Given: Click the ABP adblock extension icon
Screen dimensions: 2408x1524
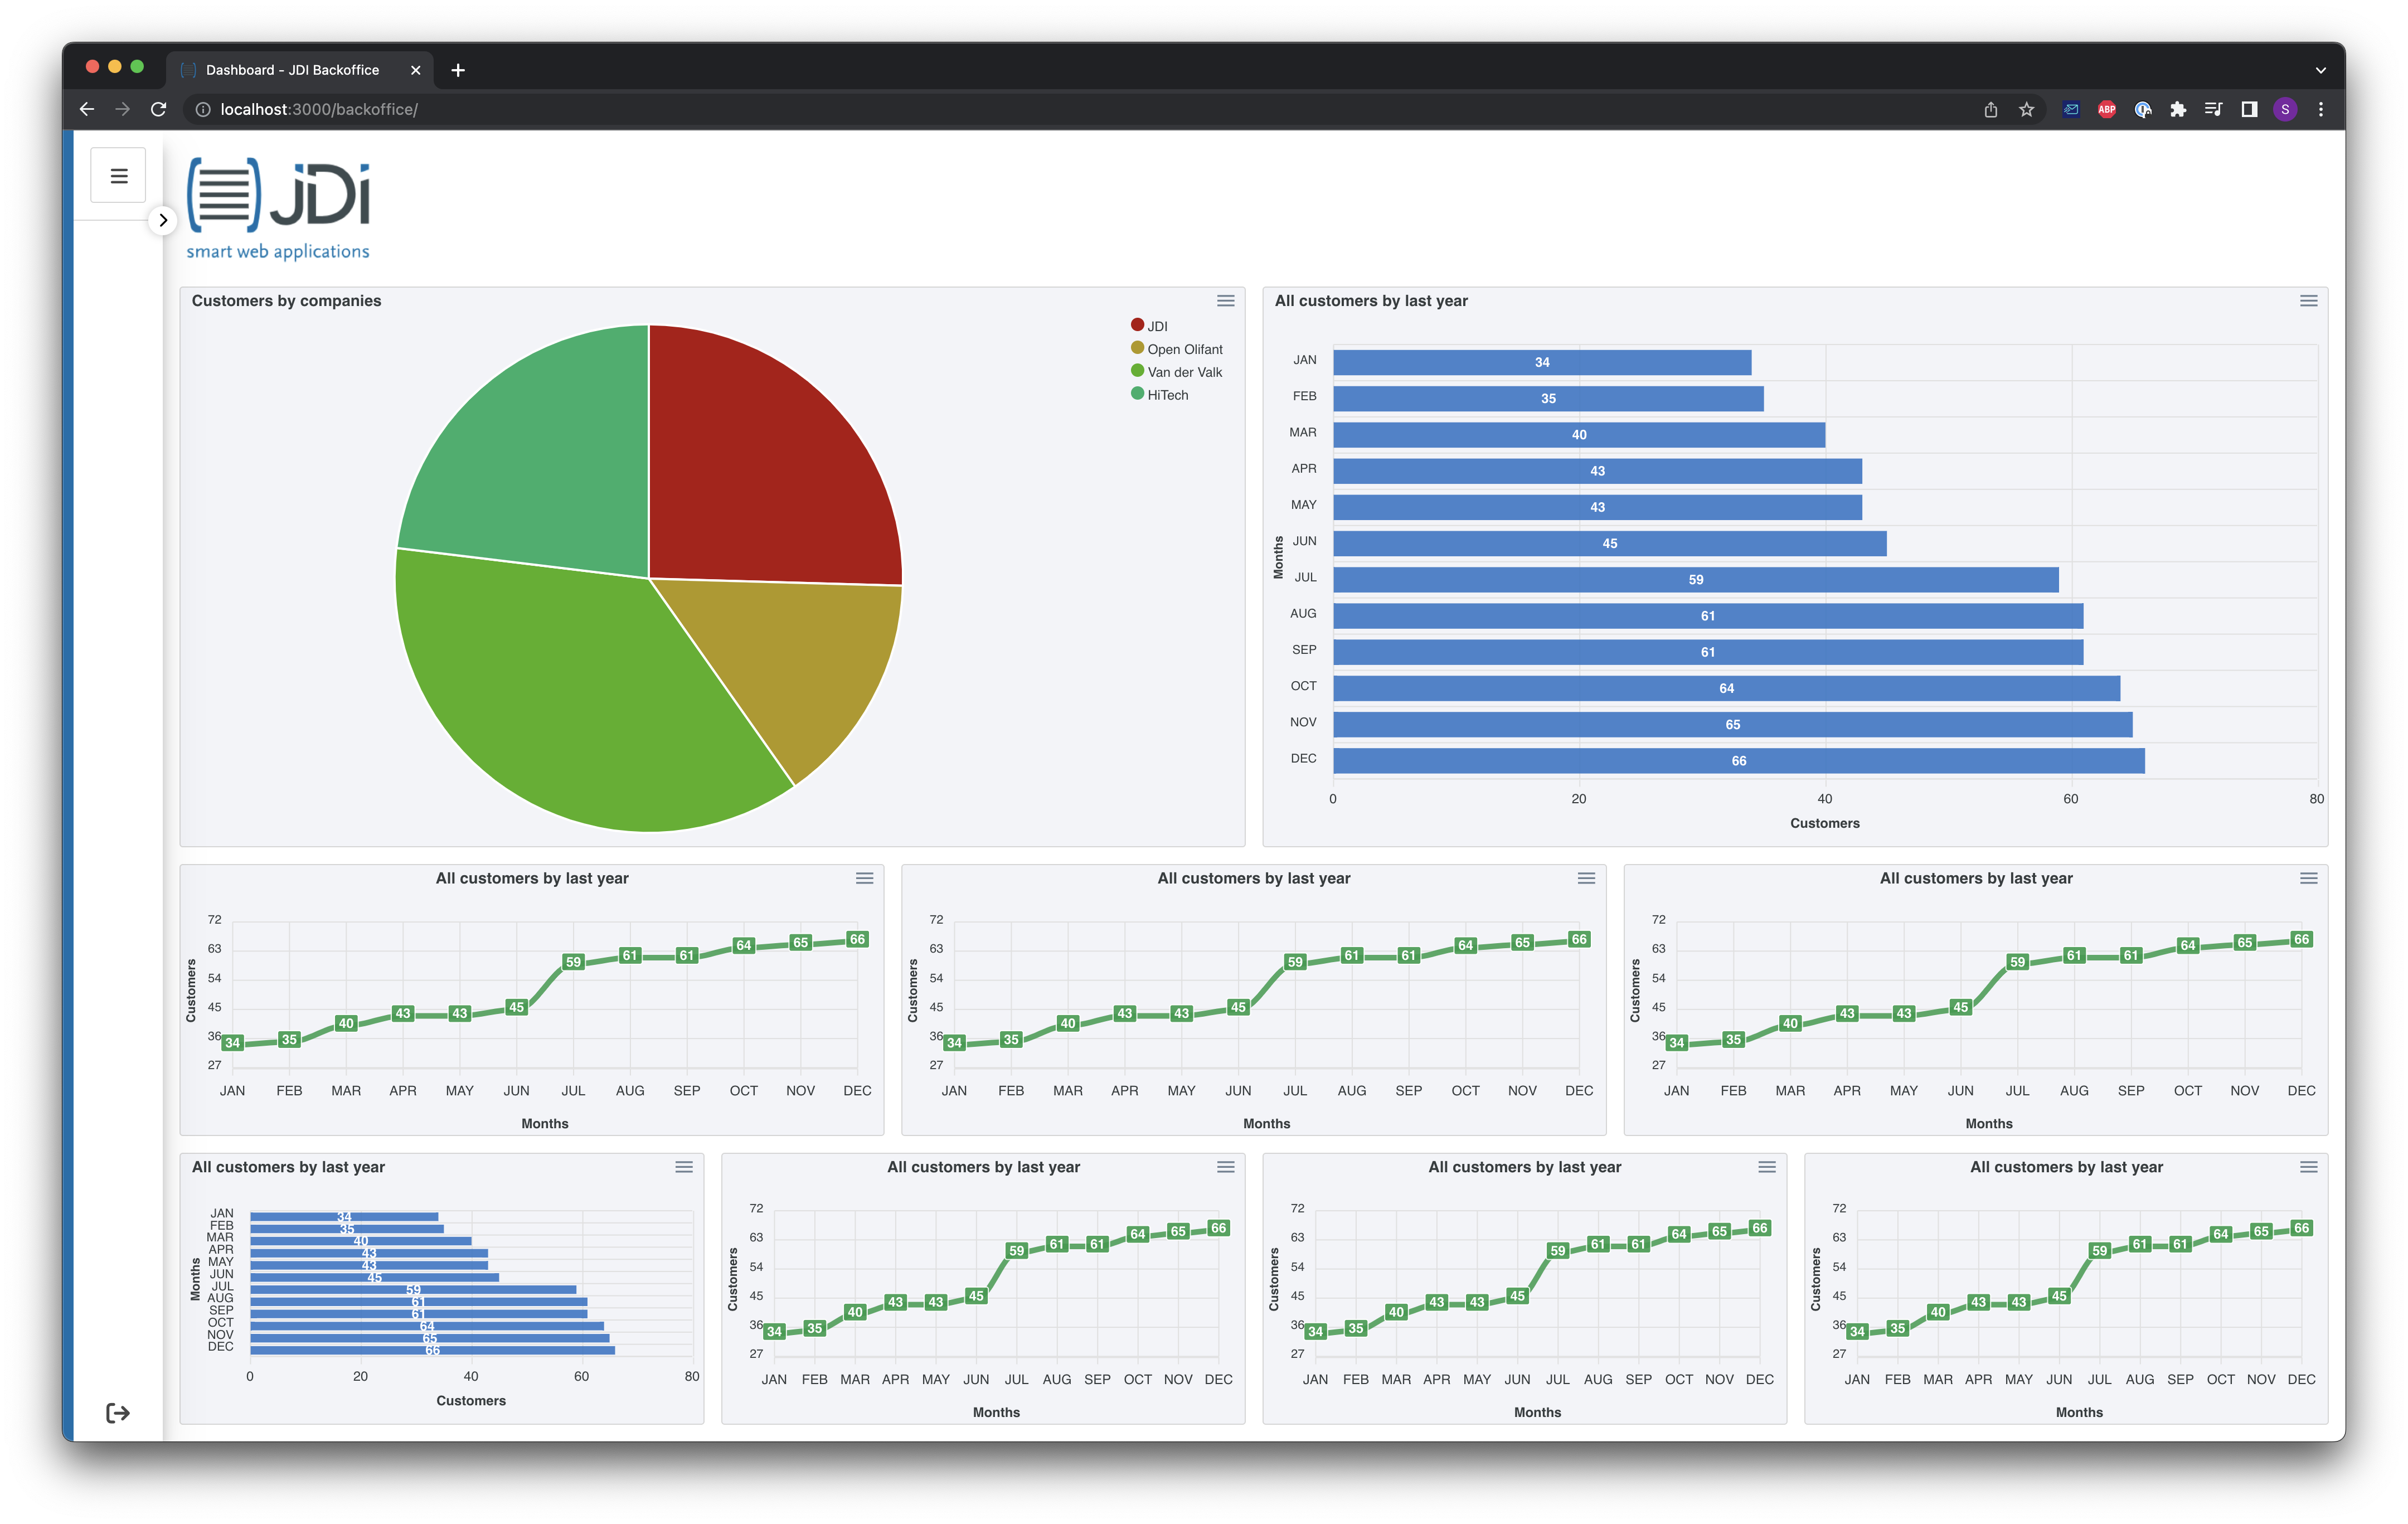Looking at the screenshot, I should (x=2107, y=109).
